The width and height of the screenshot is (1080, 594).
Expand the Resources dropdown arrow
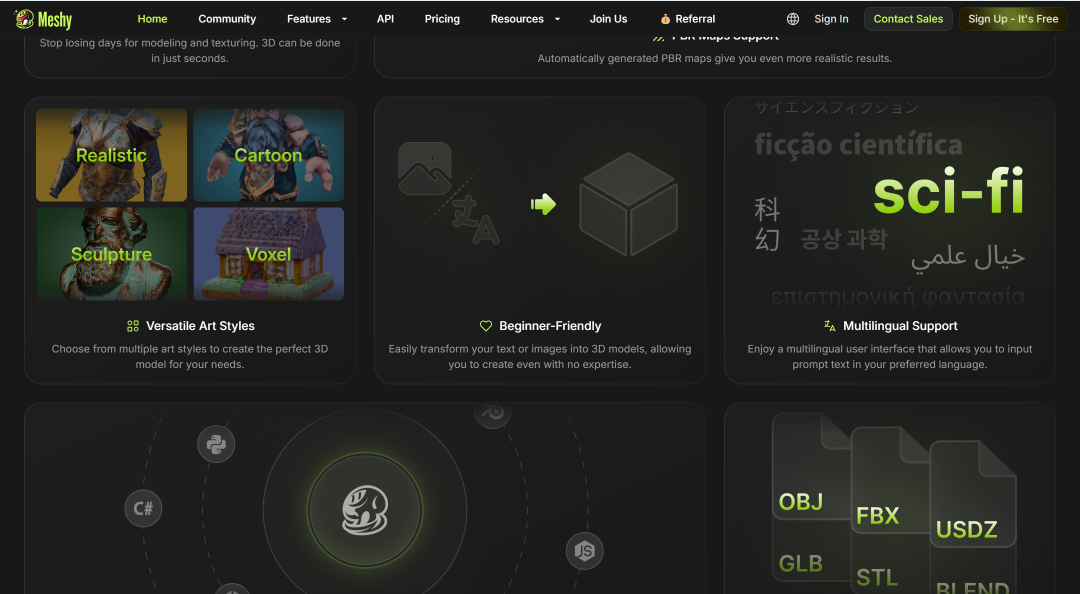tap(557, 19)
